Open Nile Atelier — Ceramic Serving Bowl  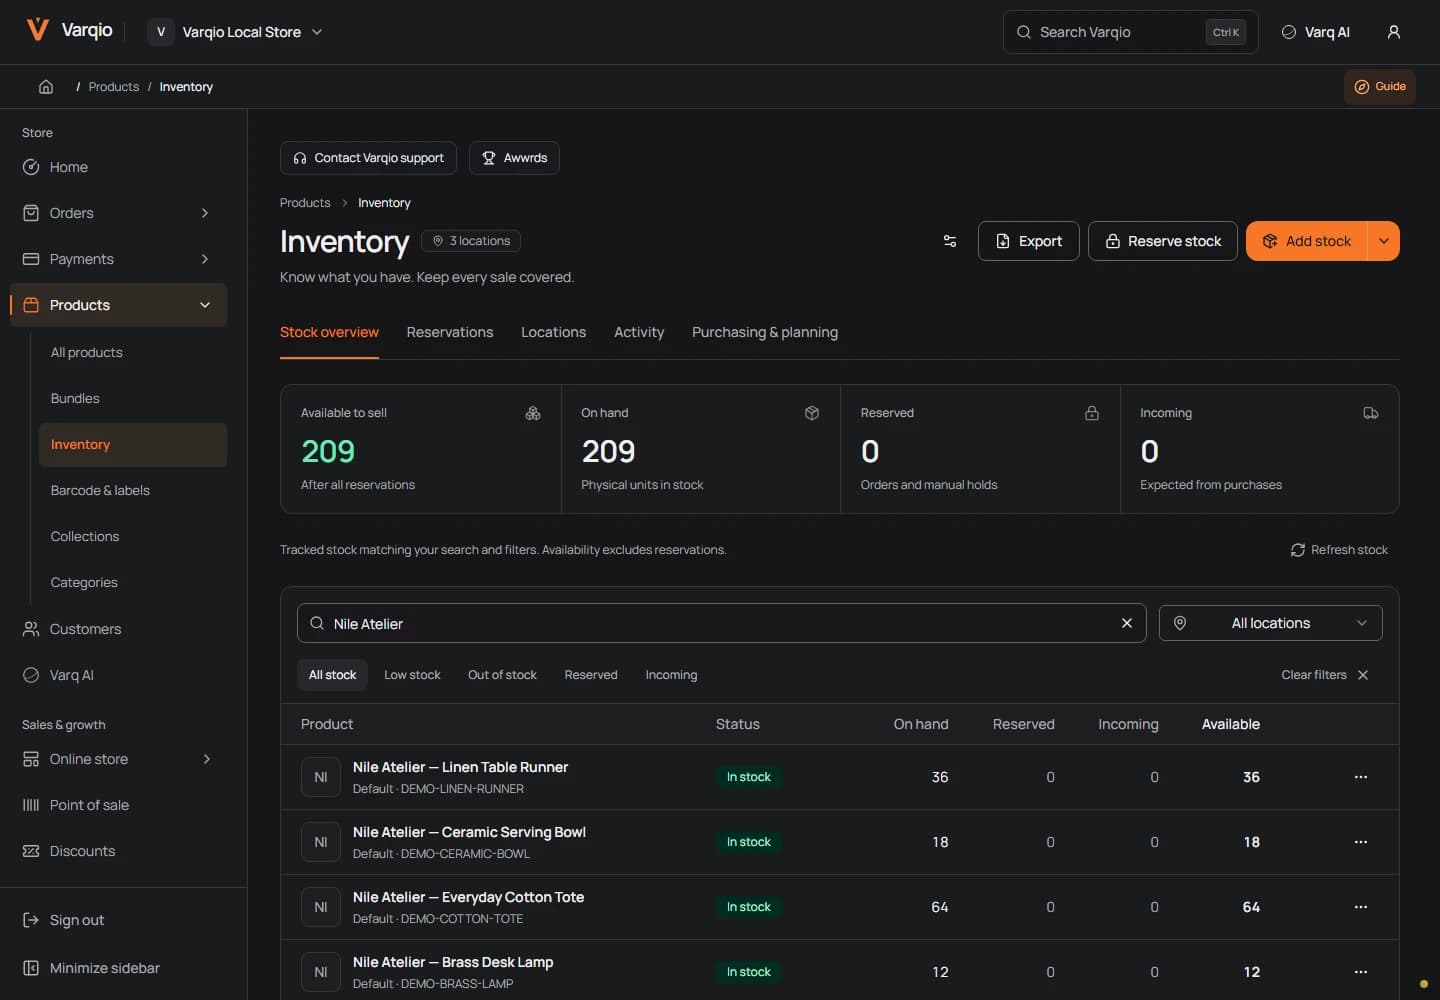[469, 832]
